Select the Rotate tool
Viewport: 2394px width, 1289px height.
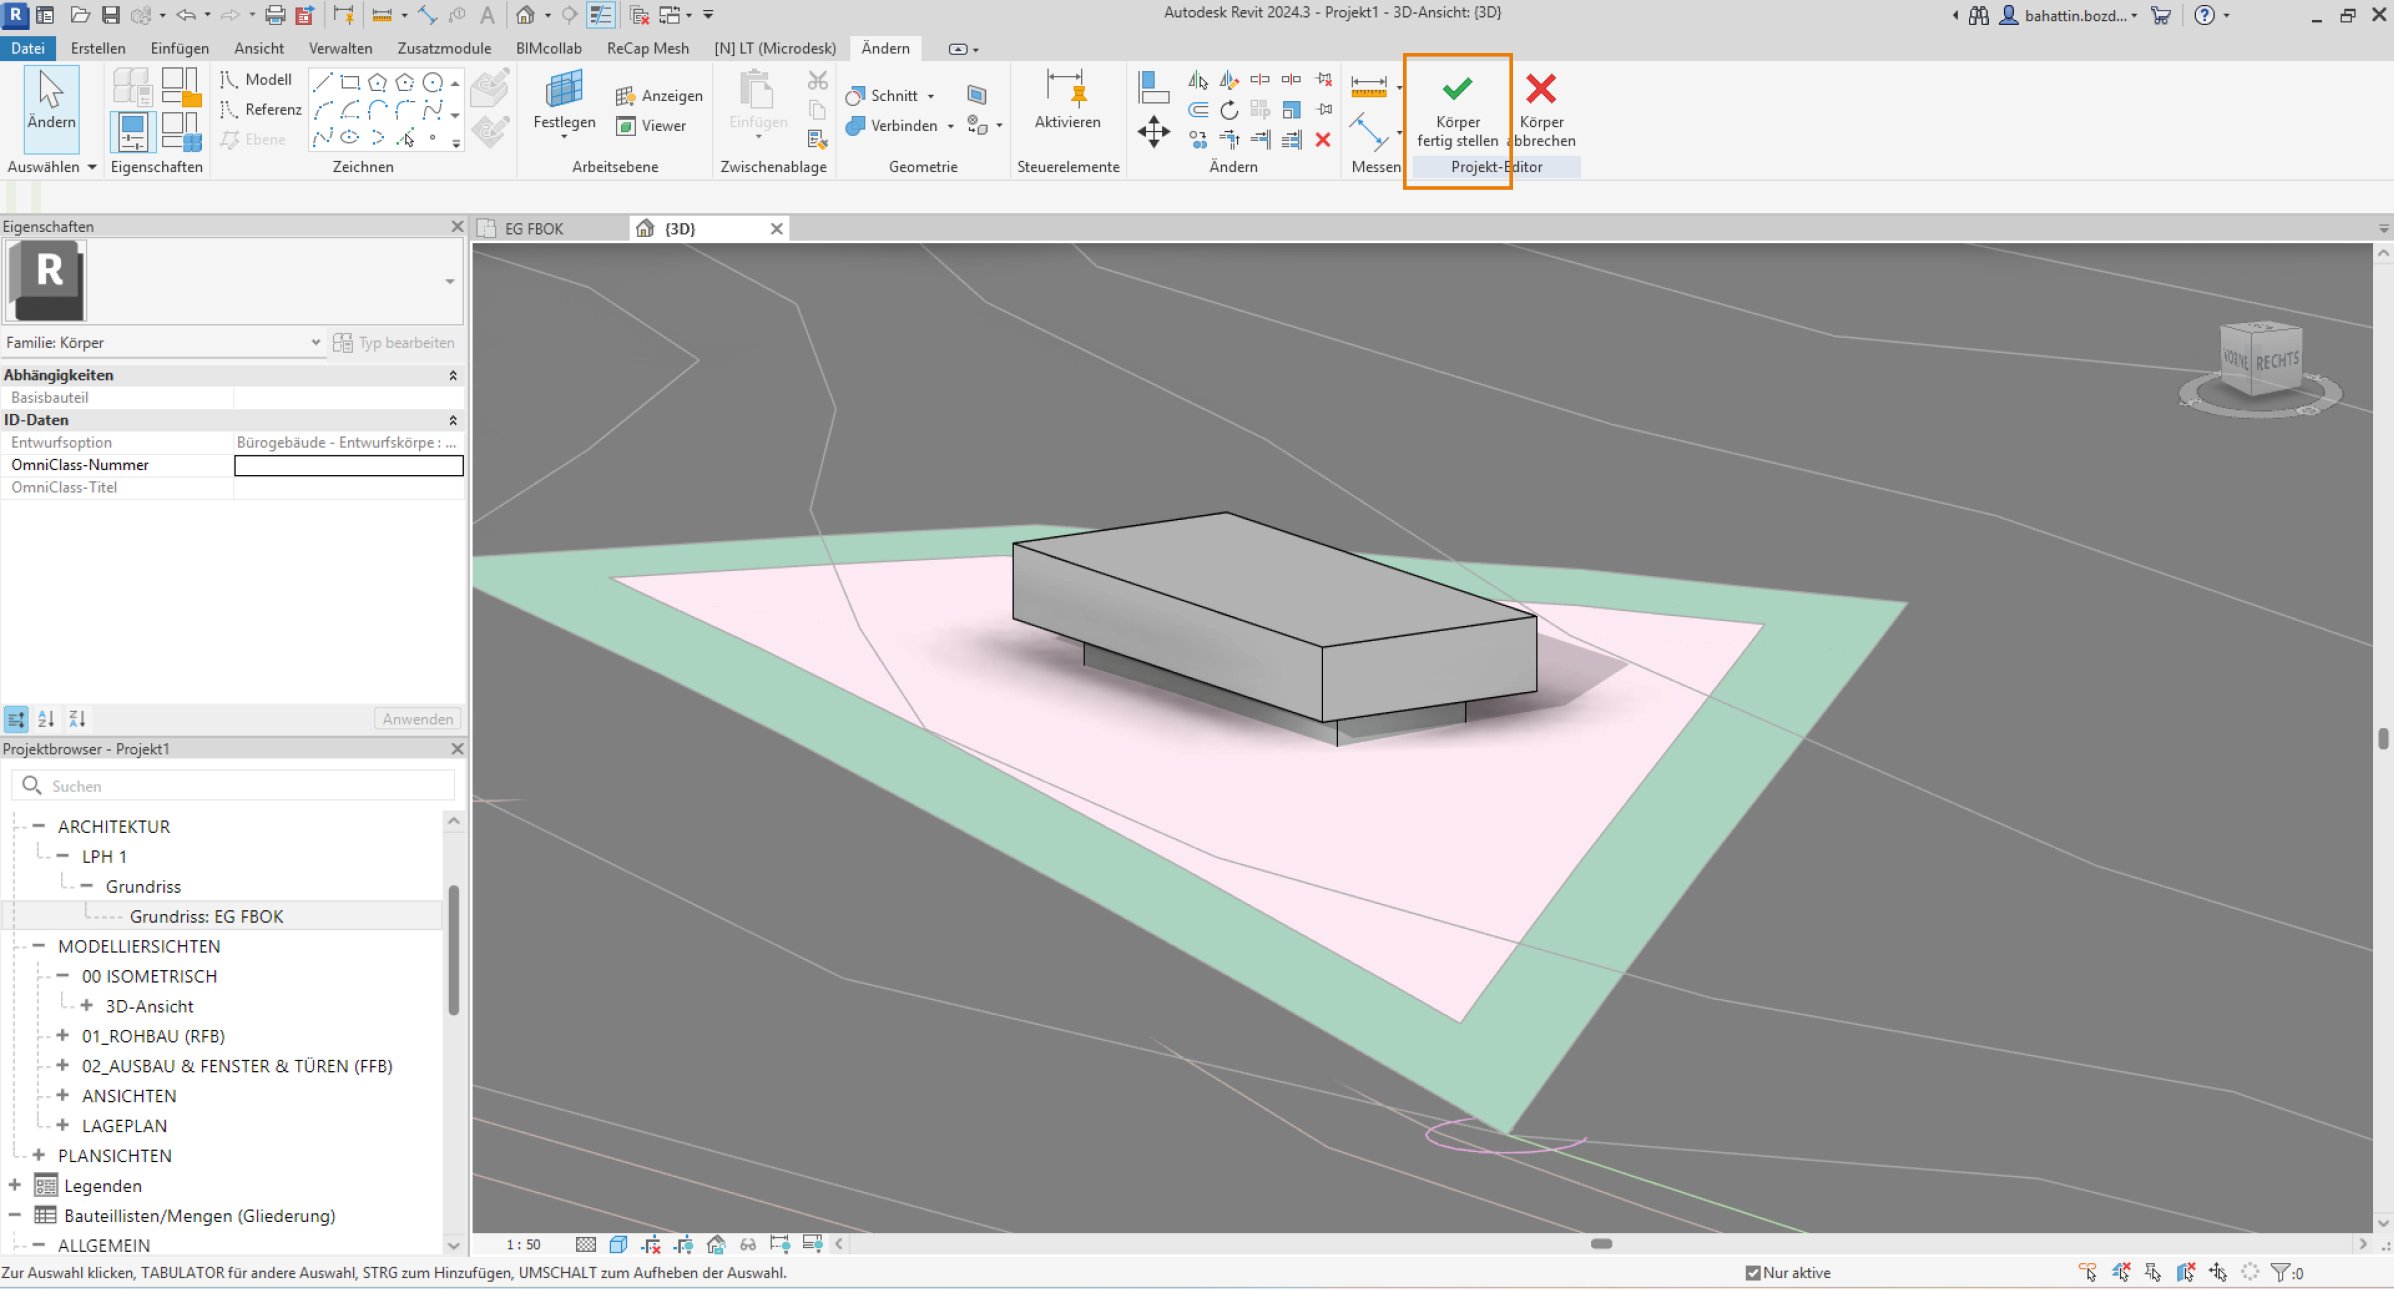point(1229,110)
